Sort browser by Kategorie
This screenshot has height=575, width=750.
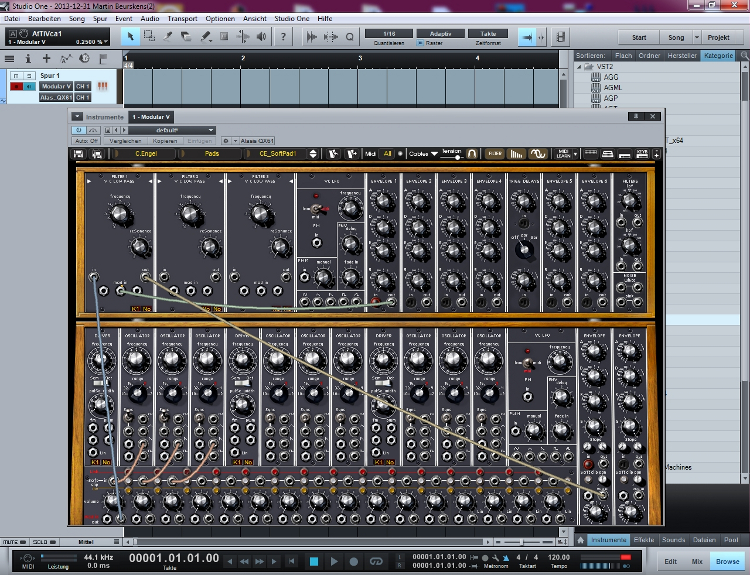[718, 55]
